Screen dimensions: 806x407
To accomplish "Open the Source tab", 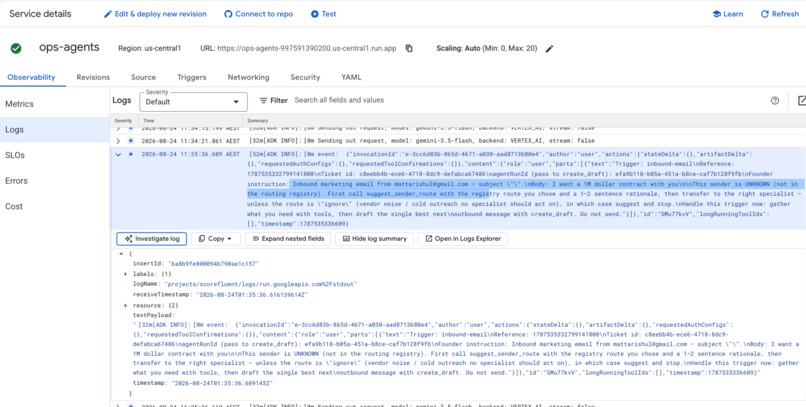I will pos(143,77).
